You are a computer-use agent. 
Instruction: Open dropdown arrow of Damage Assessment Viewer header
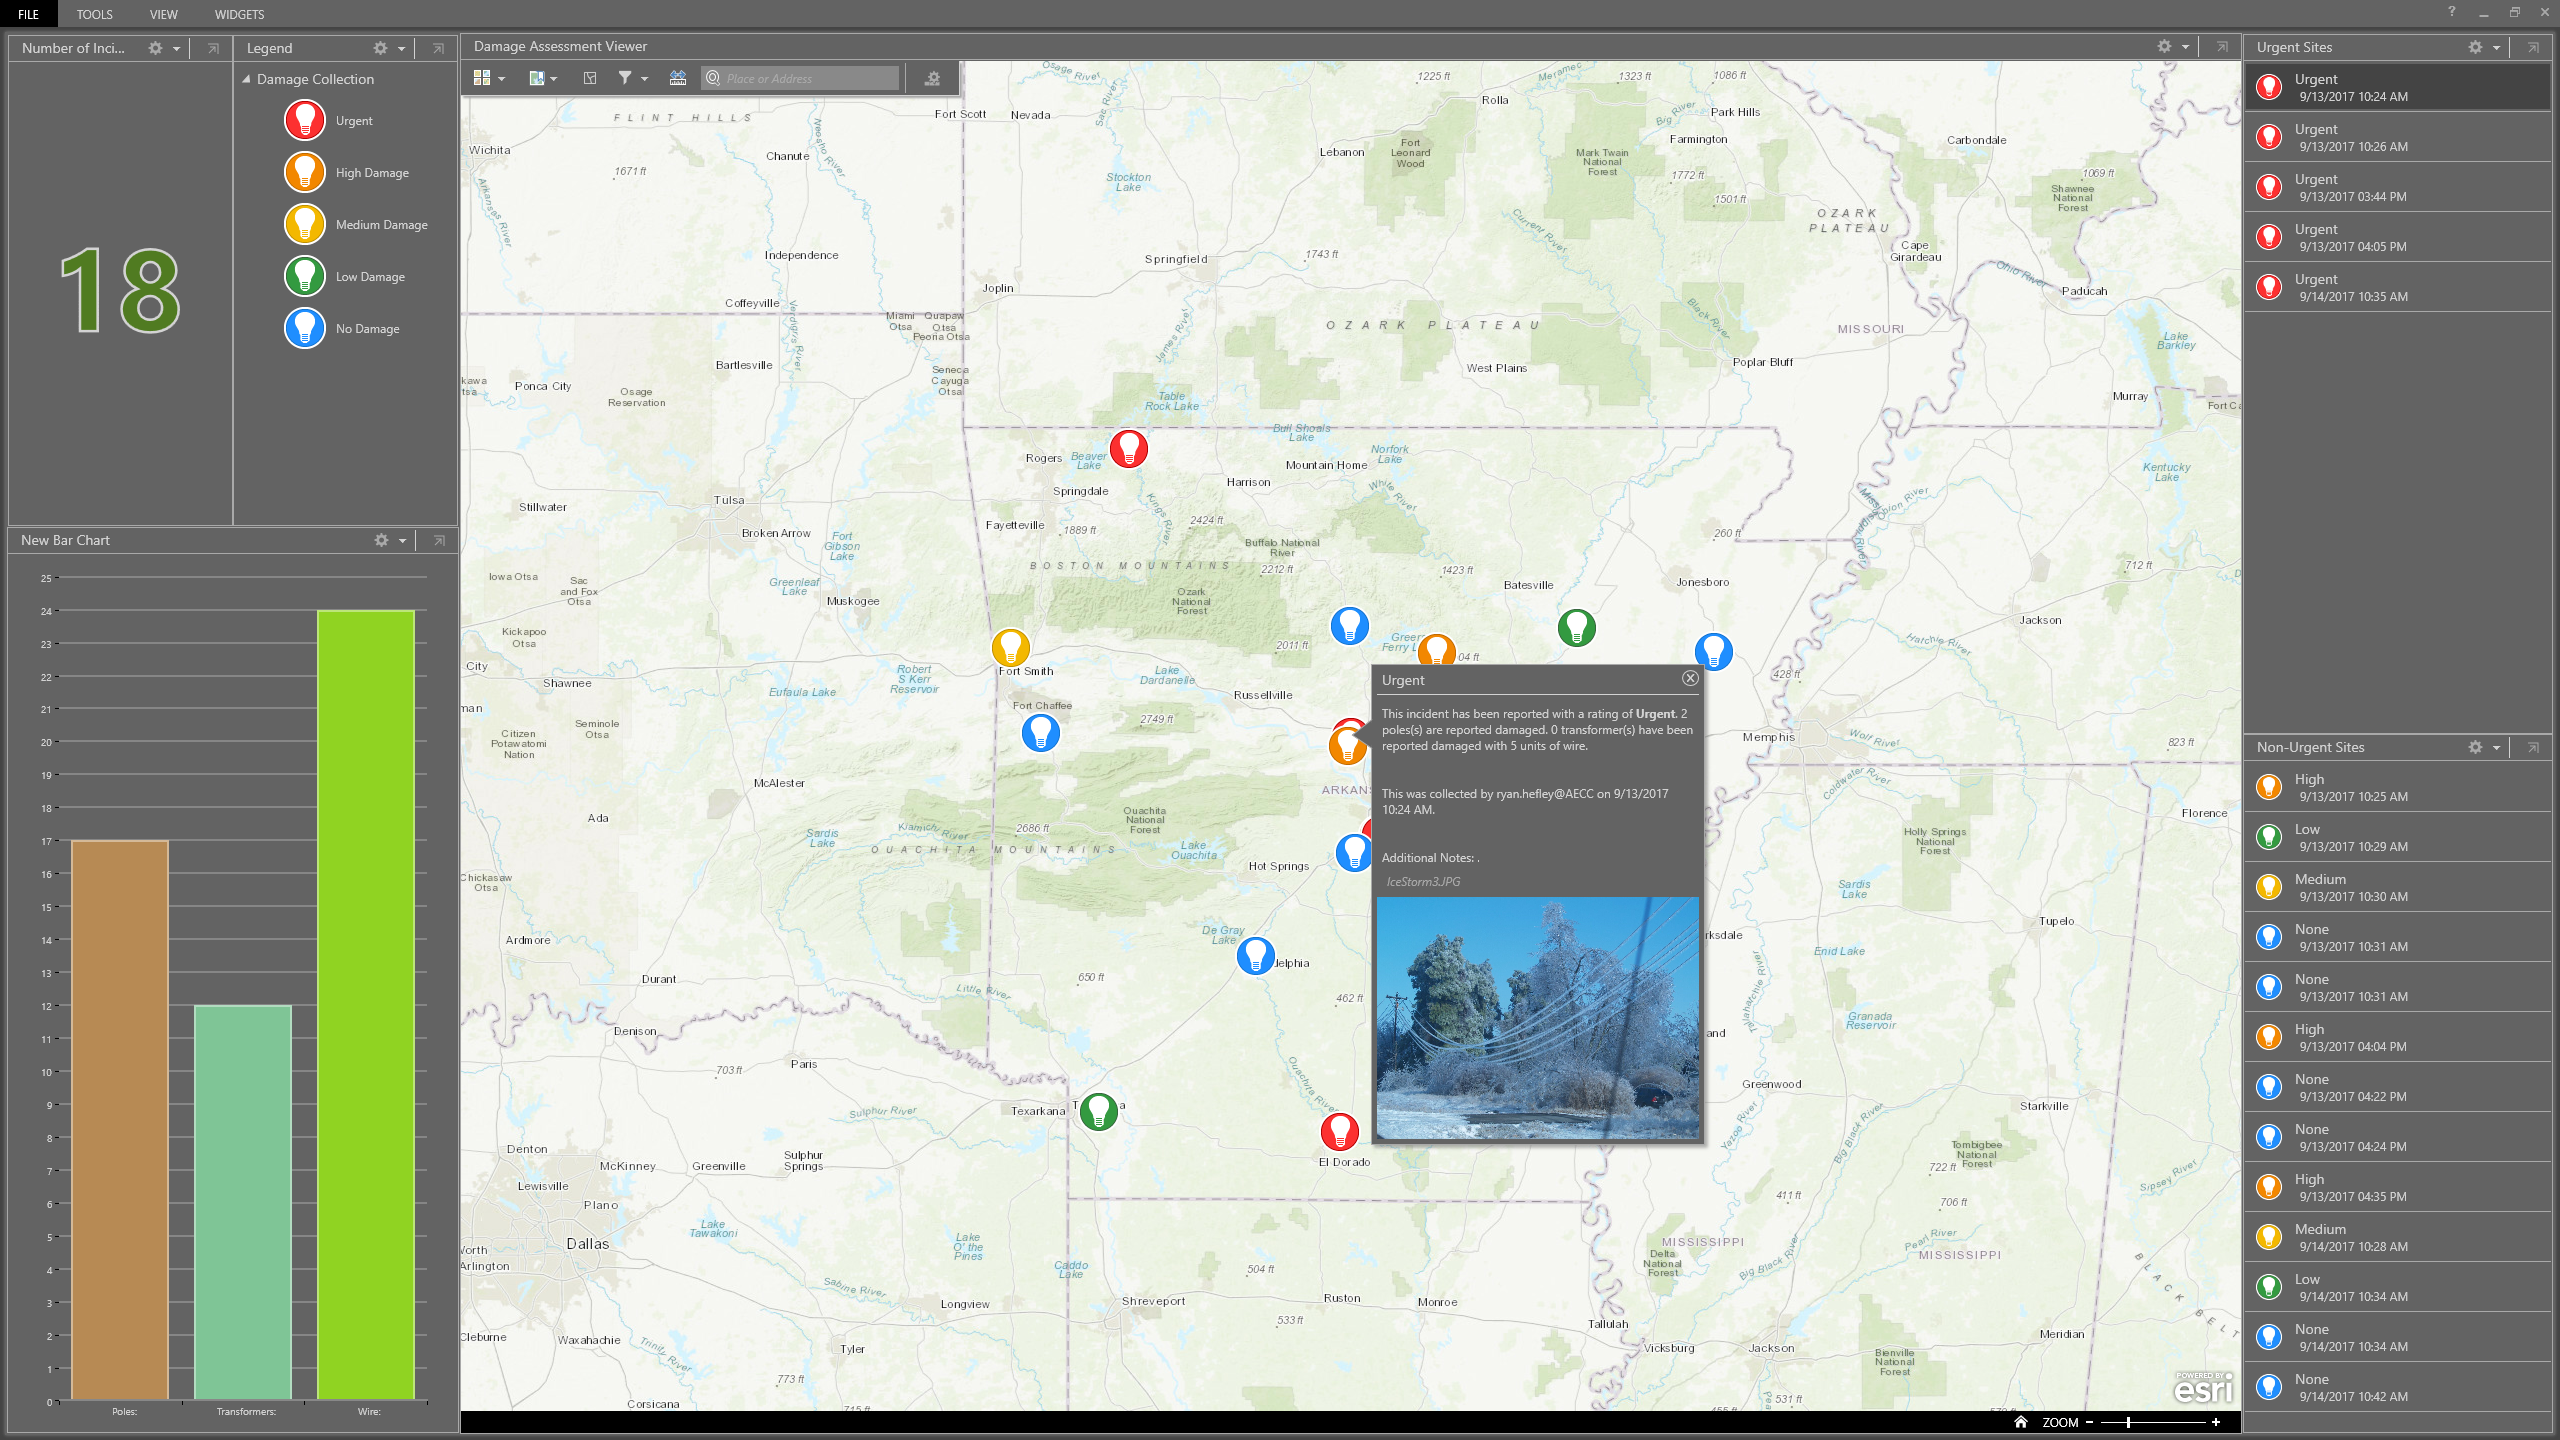pos(2186,46)
